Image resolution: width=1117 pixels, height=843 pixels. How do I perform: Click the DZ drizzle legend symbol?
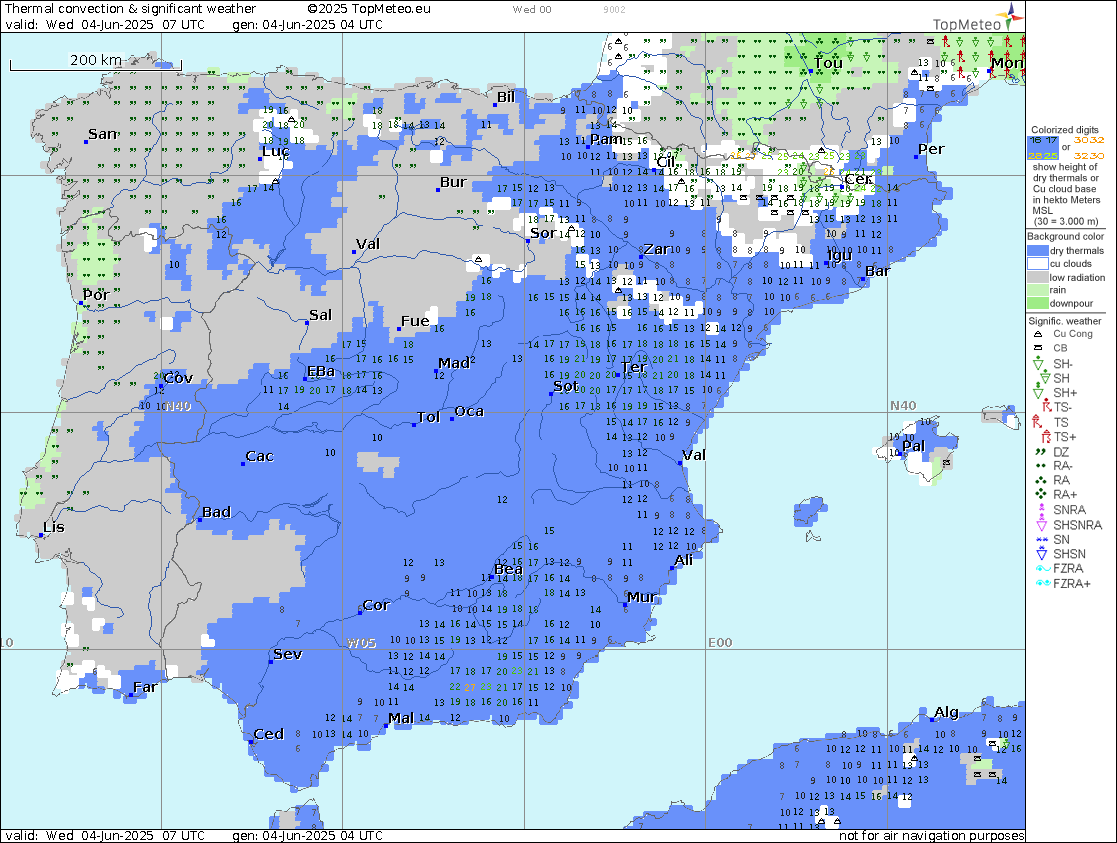[x=1040, y=452]
